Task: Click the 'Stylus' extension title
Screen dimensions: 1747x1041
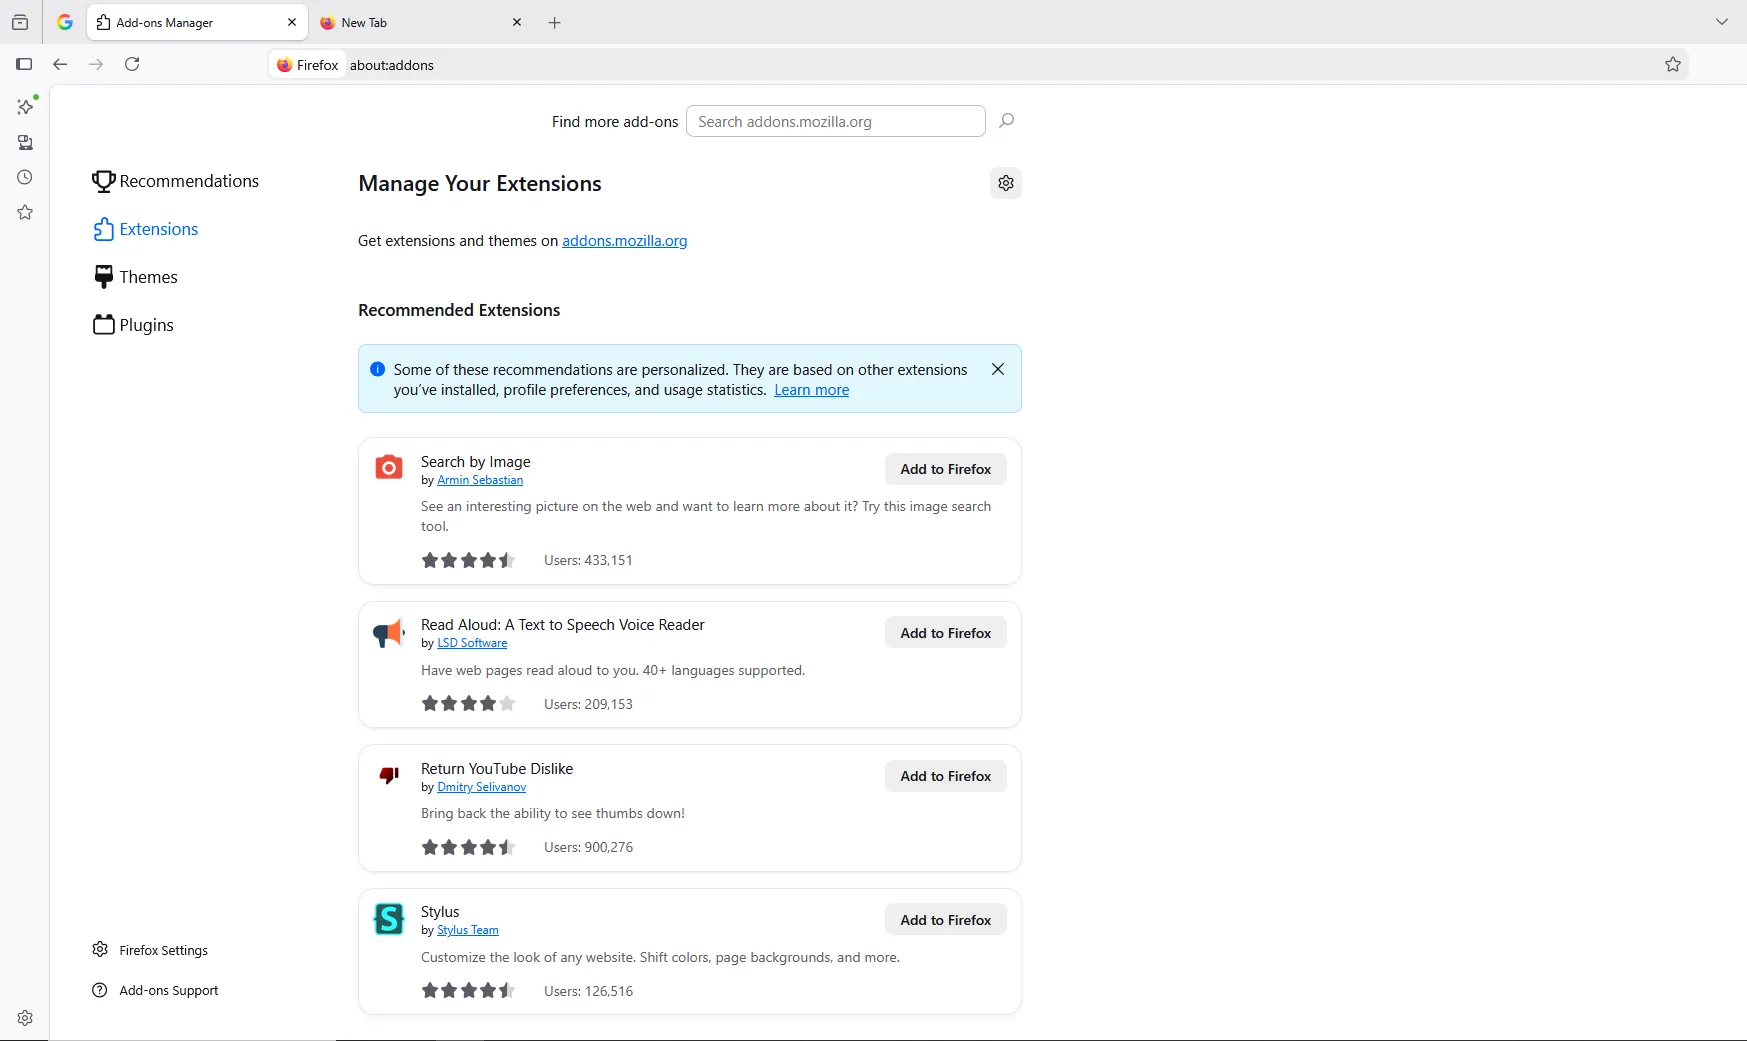Action: (440, 912)
